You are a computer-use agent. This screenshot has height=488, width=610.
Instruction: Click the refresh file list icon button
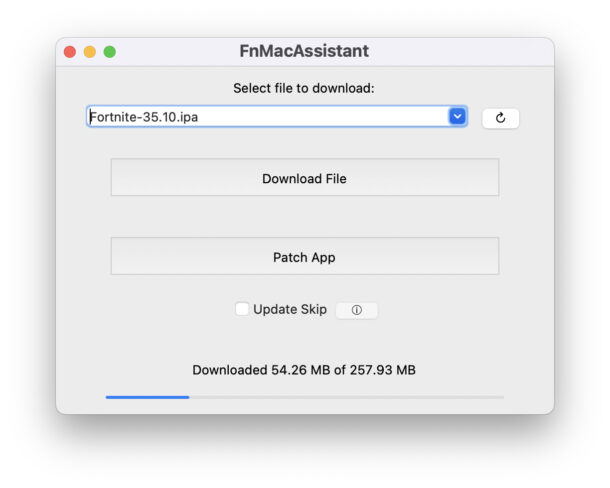pyautogui.click(x=500, y=118)
